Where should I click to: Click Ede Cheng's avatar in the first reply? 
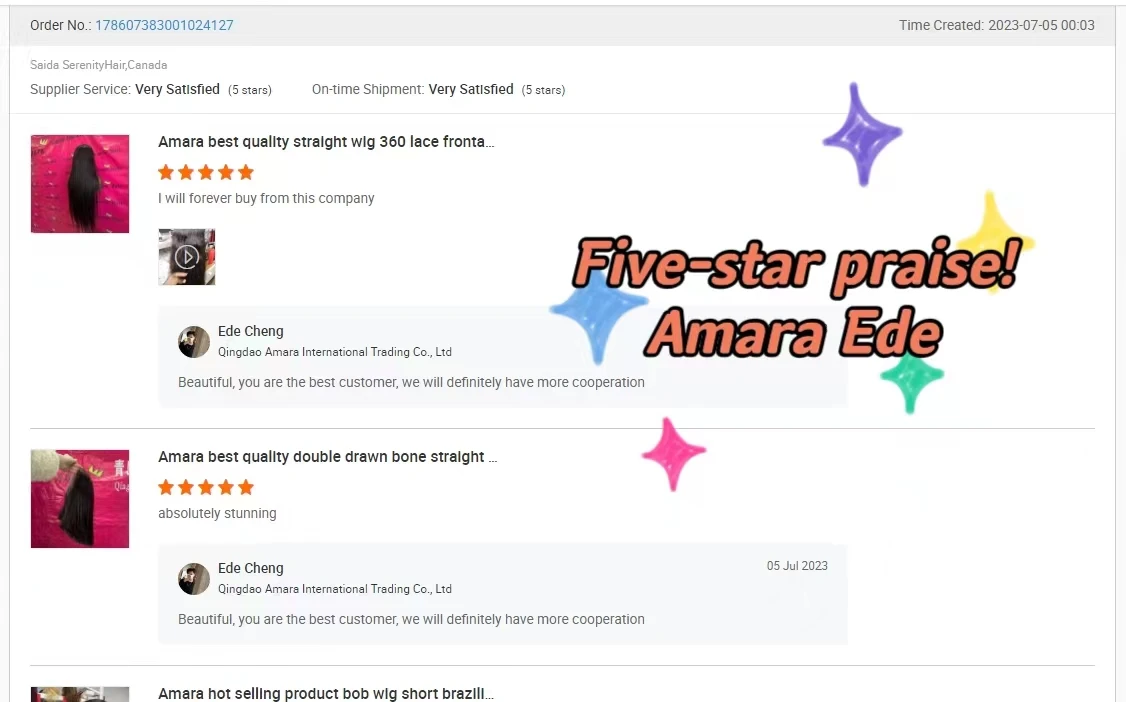pyautogui.click(x=194, y=342)
